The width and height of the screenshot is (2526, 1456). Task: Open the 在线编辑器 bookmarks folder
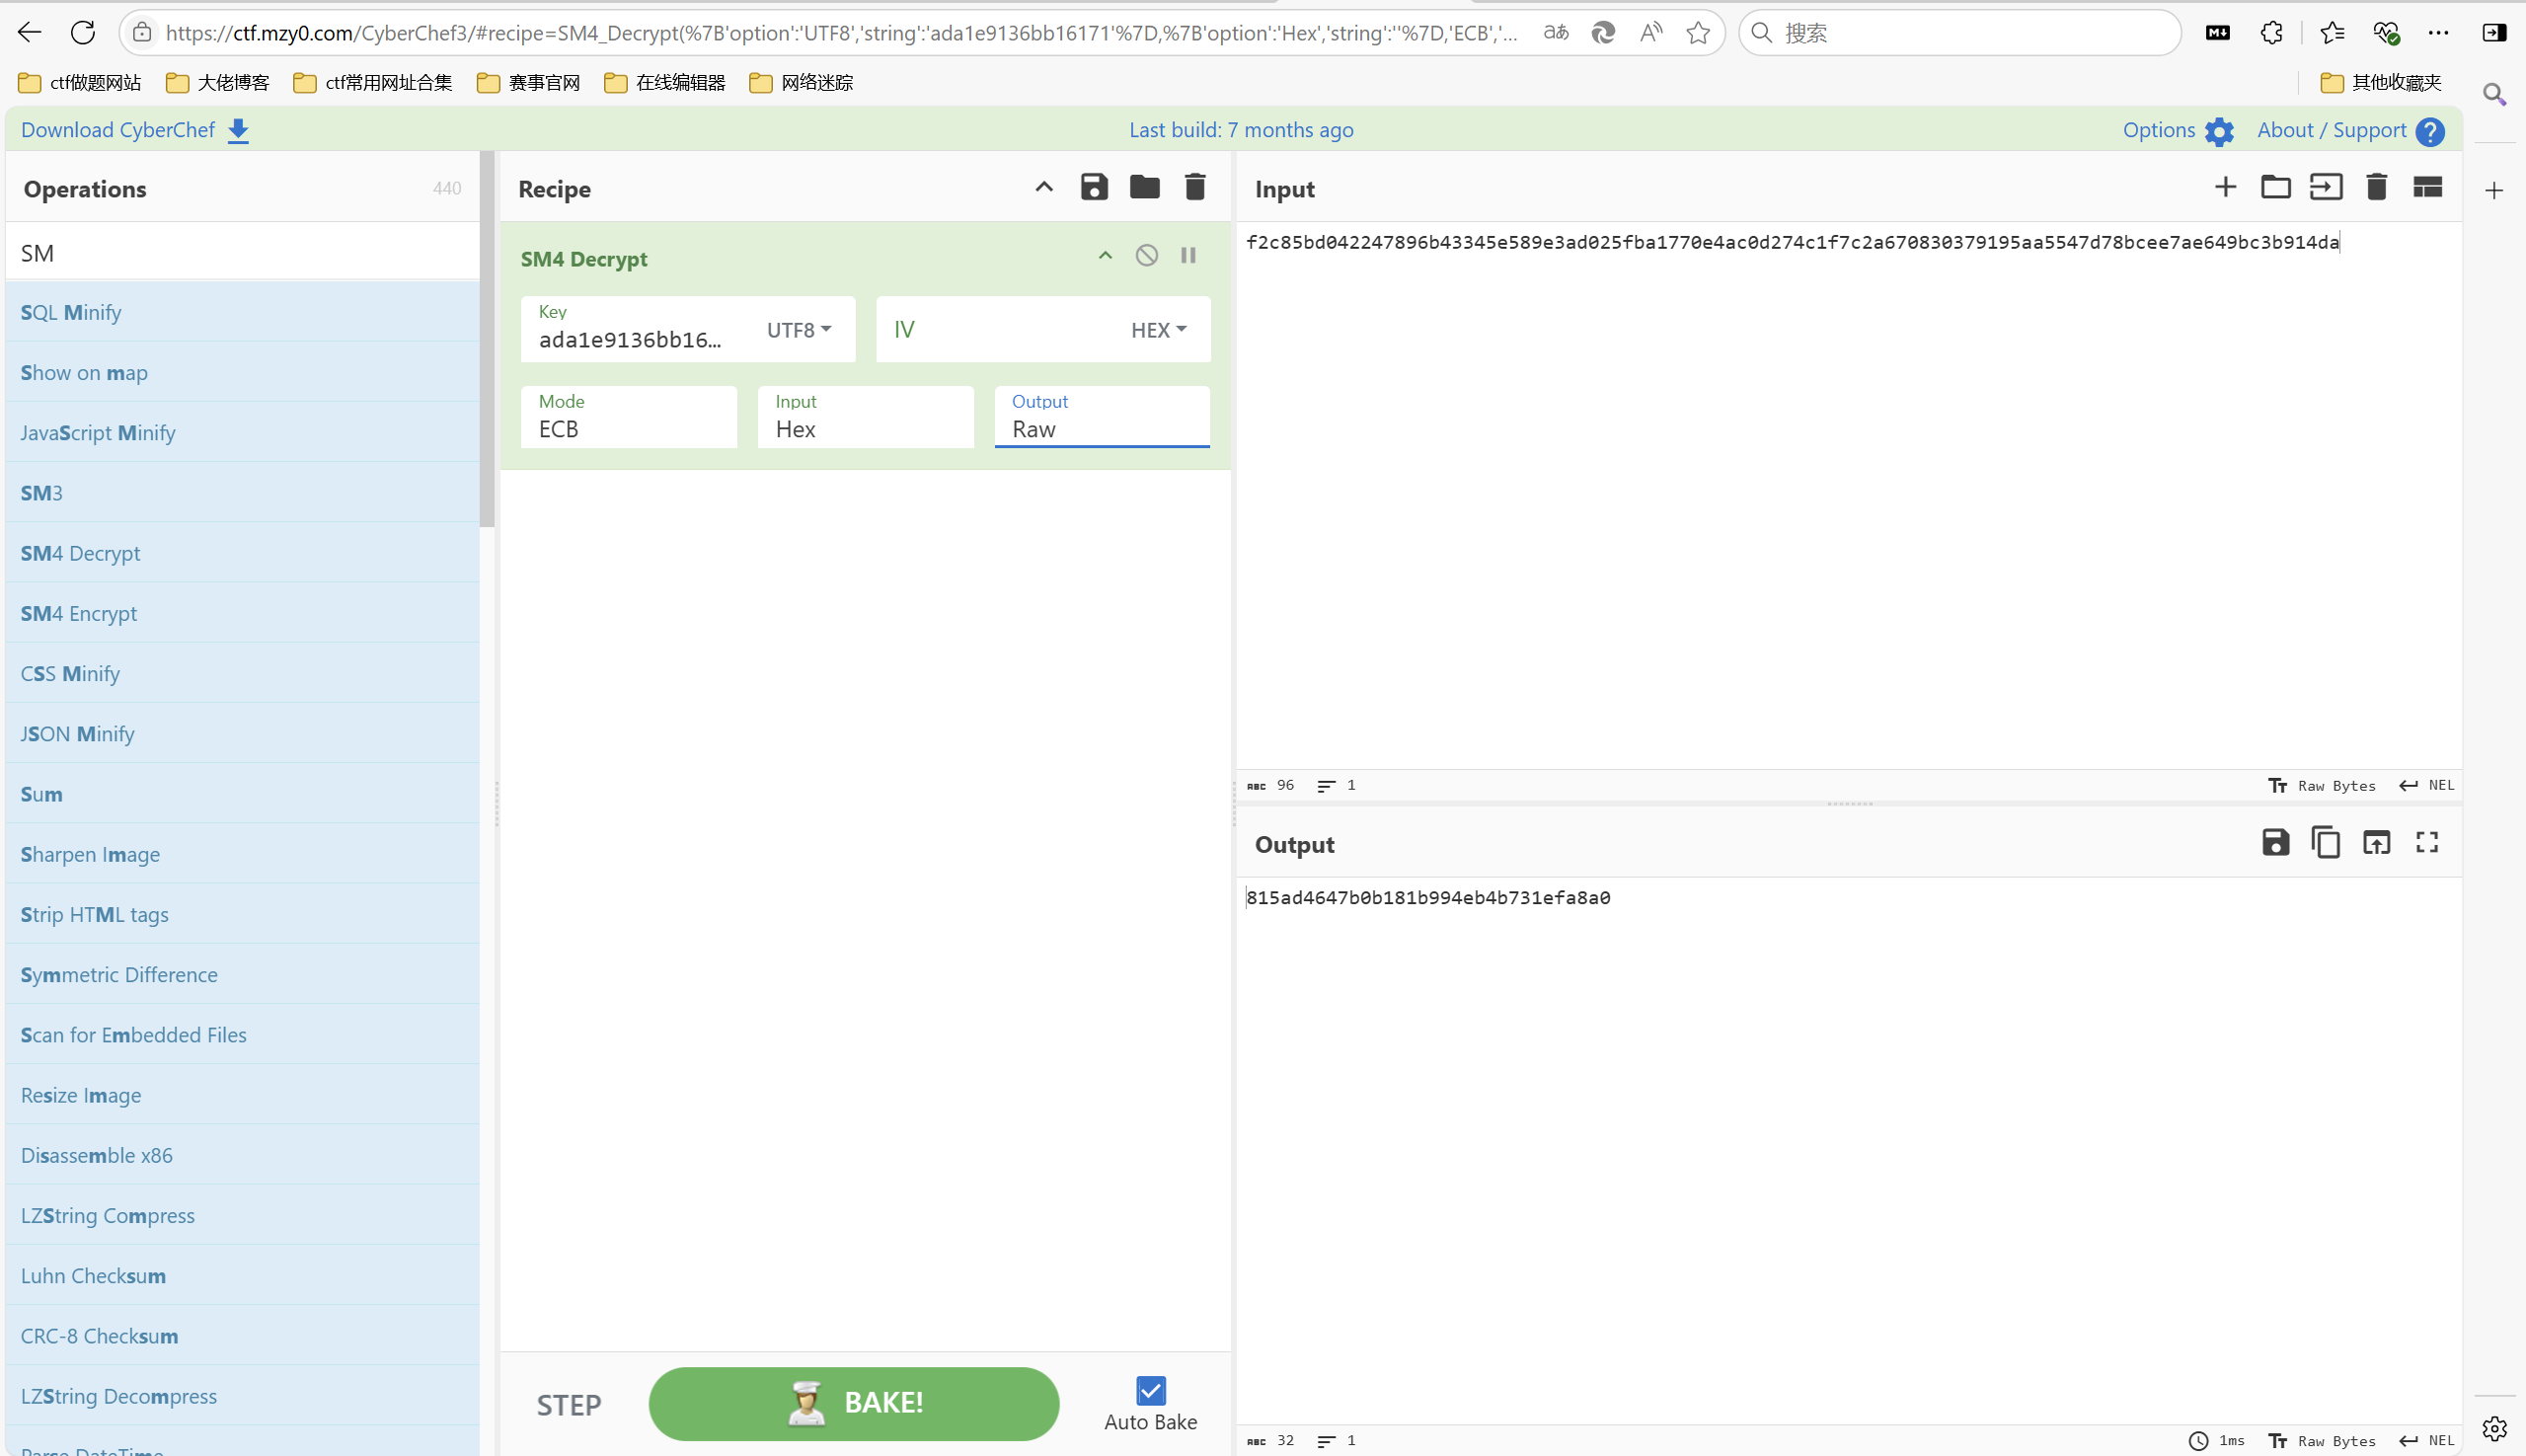(x=665, y=83)
